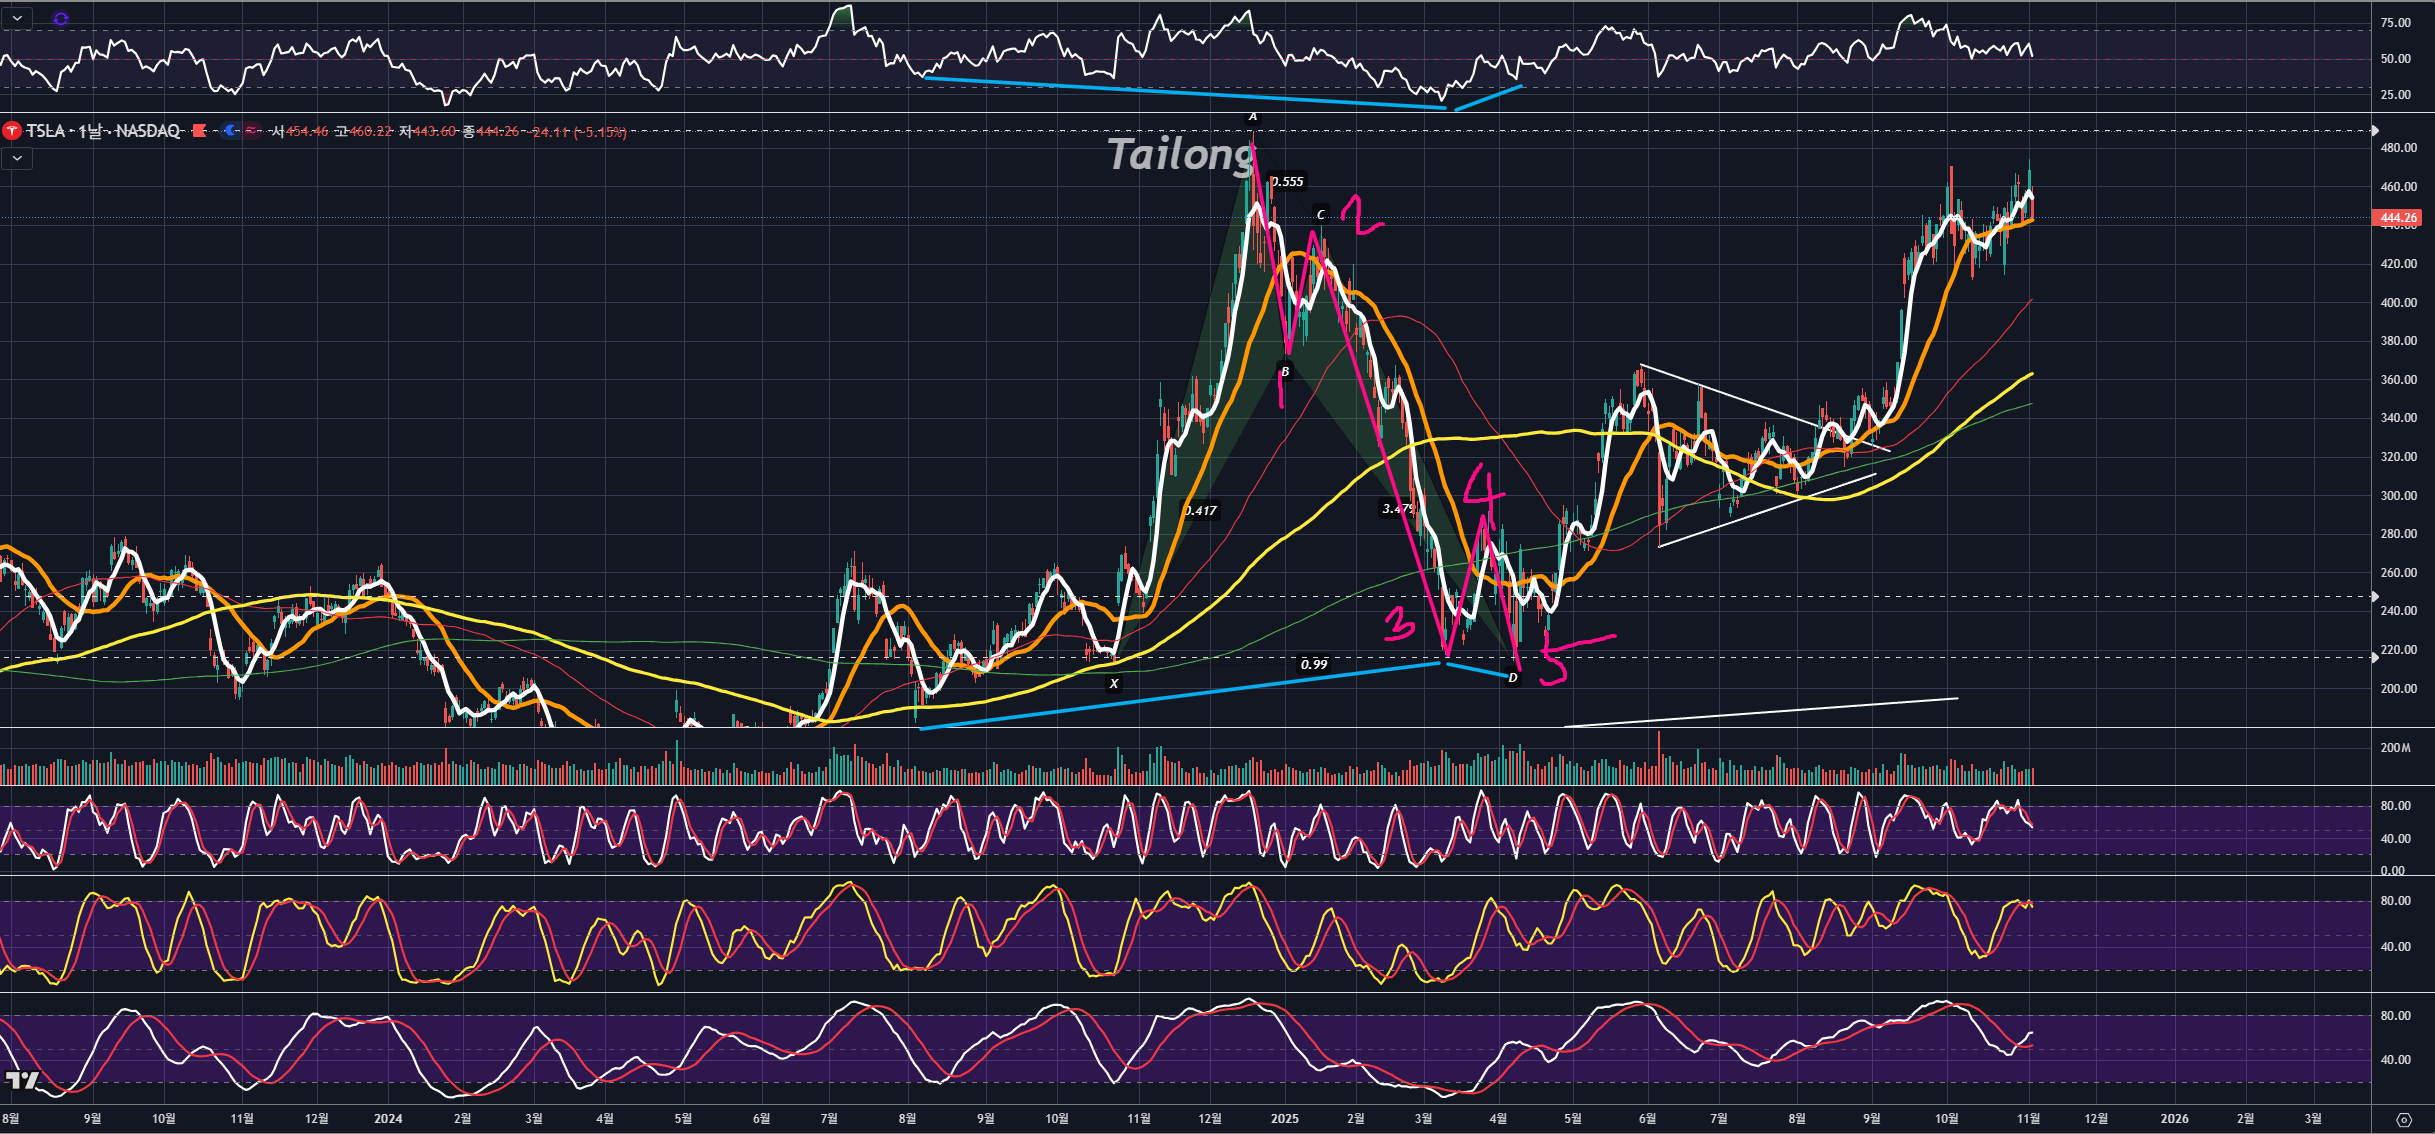Click the red 444.26 current price label
2435x1134 pixels.
2397,218
